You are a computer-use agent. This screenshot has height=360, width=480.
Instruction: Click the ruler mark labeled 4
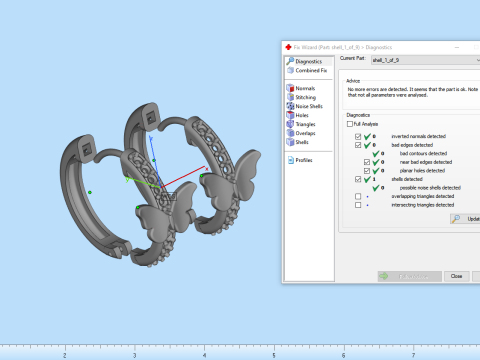[204, 355]
